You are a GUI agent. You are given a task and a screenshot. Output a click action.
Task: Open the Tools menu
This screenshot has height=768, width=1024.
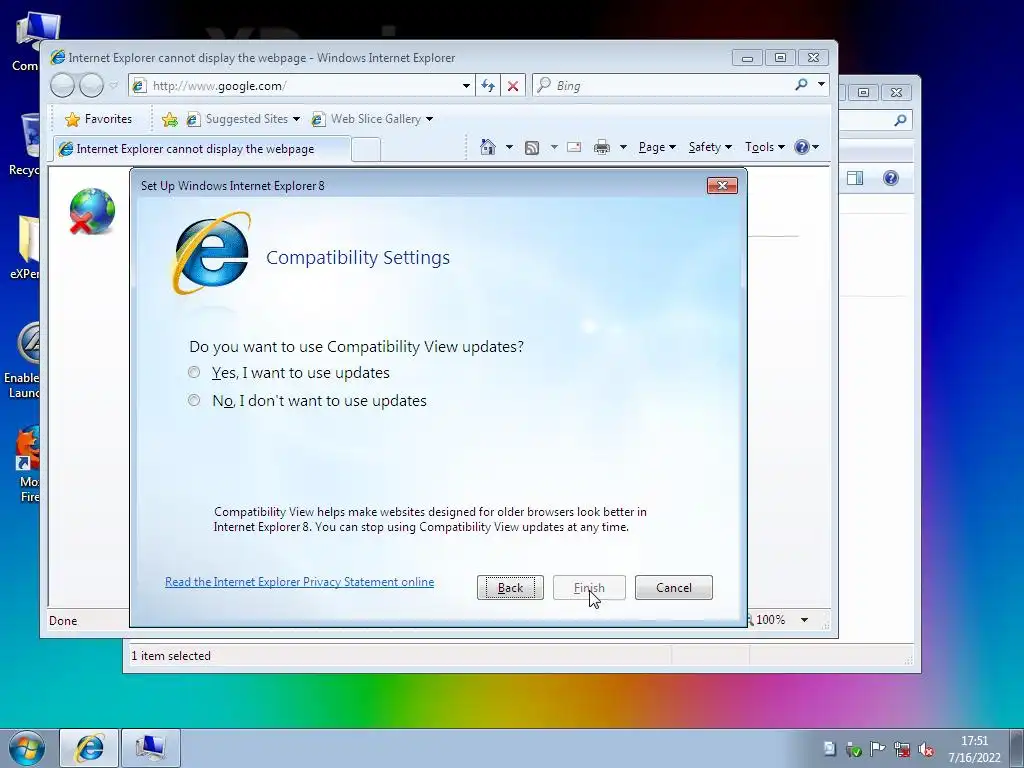pos(765,147)
